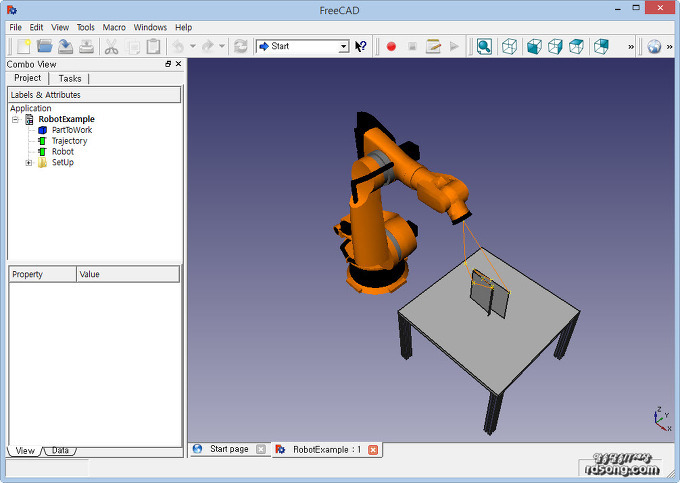This screenshot has width=680, height=483.
Task: Paste with the clipboard icon
Action: point(154,46)
